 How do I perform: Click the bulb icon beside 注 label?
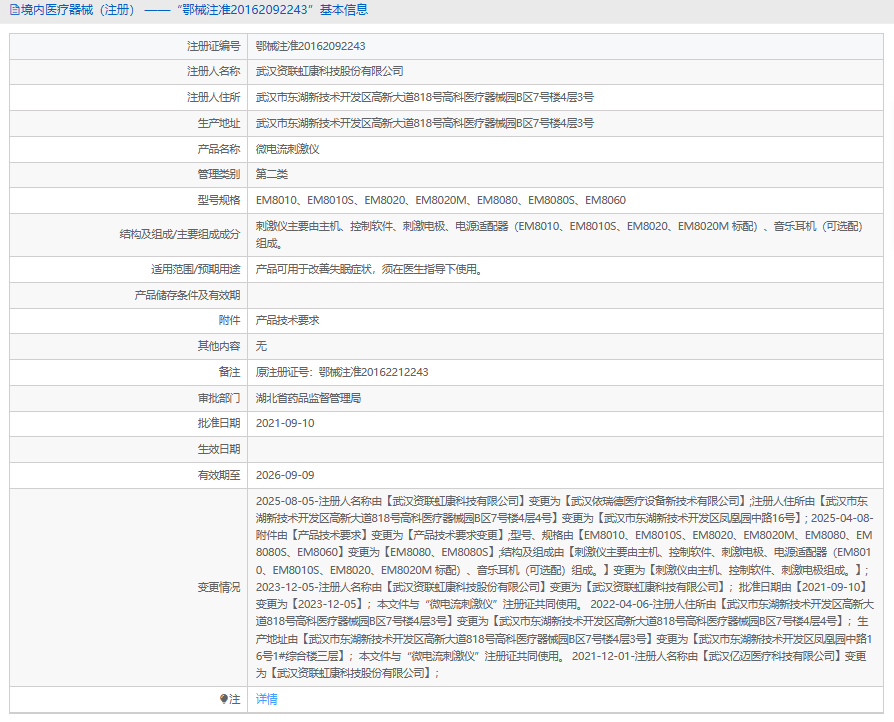pyautogui.click(x=224, y=699)
